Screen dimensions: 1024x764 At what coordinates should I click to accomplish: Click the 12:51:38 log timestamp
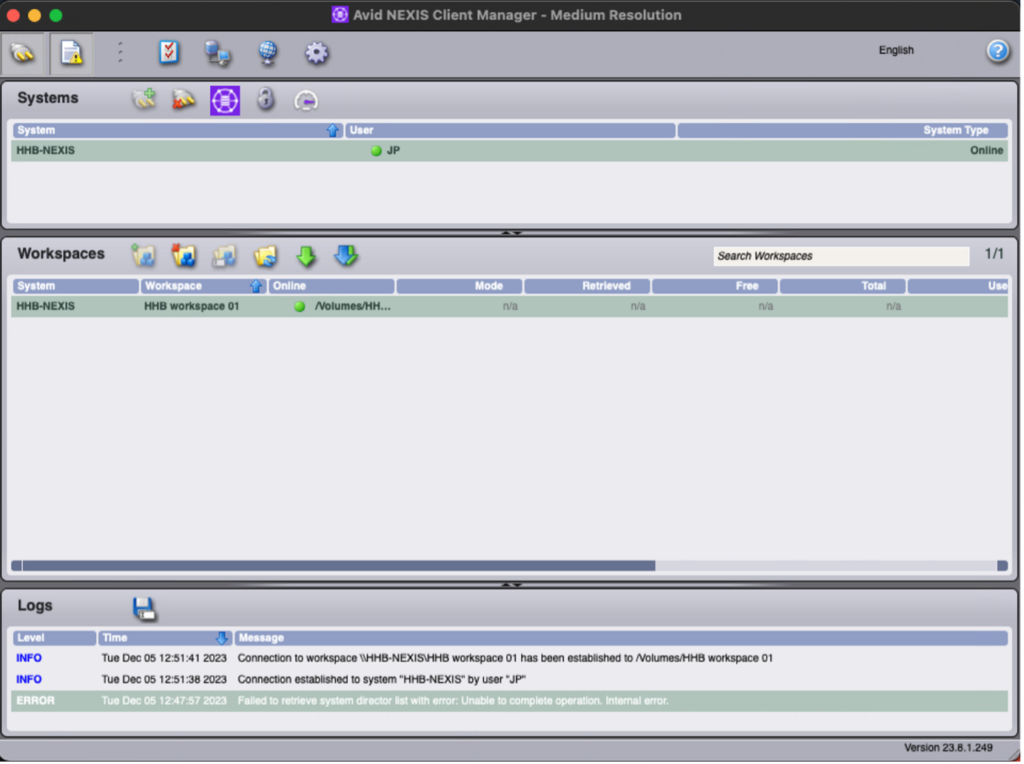coord(164,680)
